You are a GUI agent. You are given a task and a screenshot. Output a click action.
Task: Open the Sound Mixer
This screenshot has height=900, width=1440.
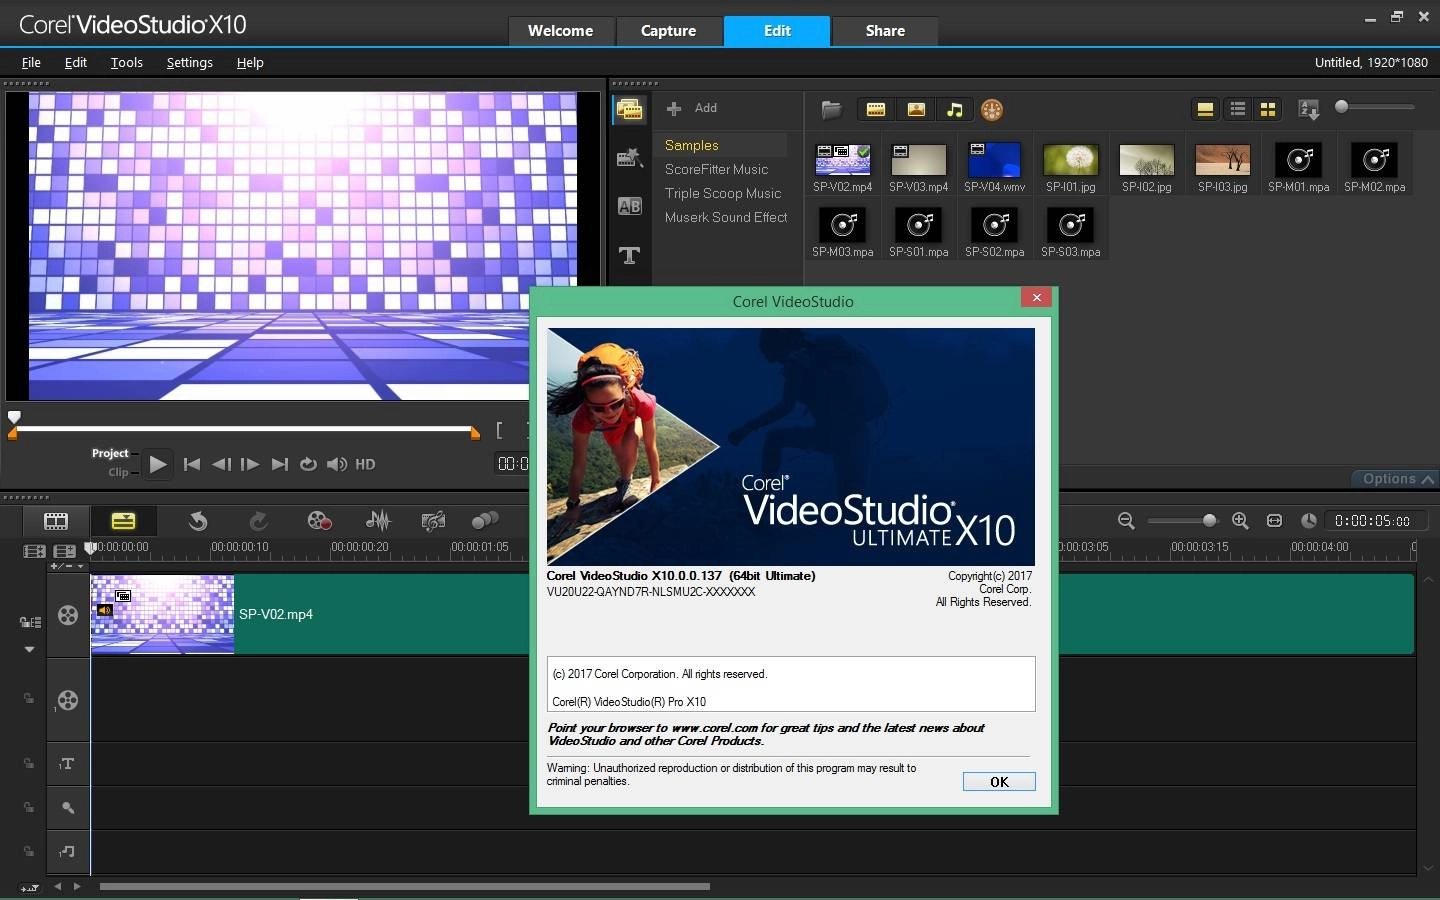pos(378,521)
